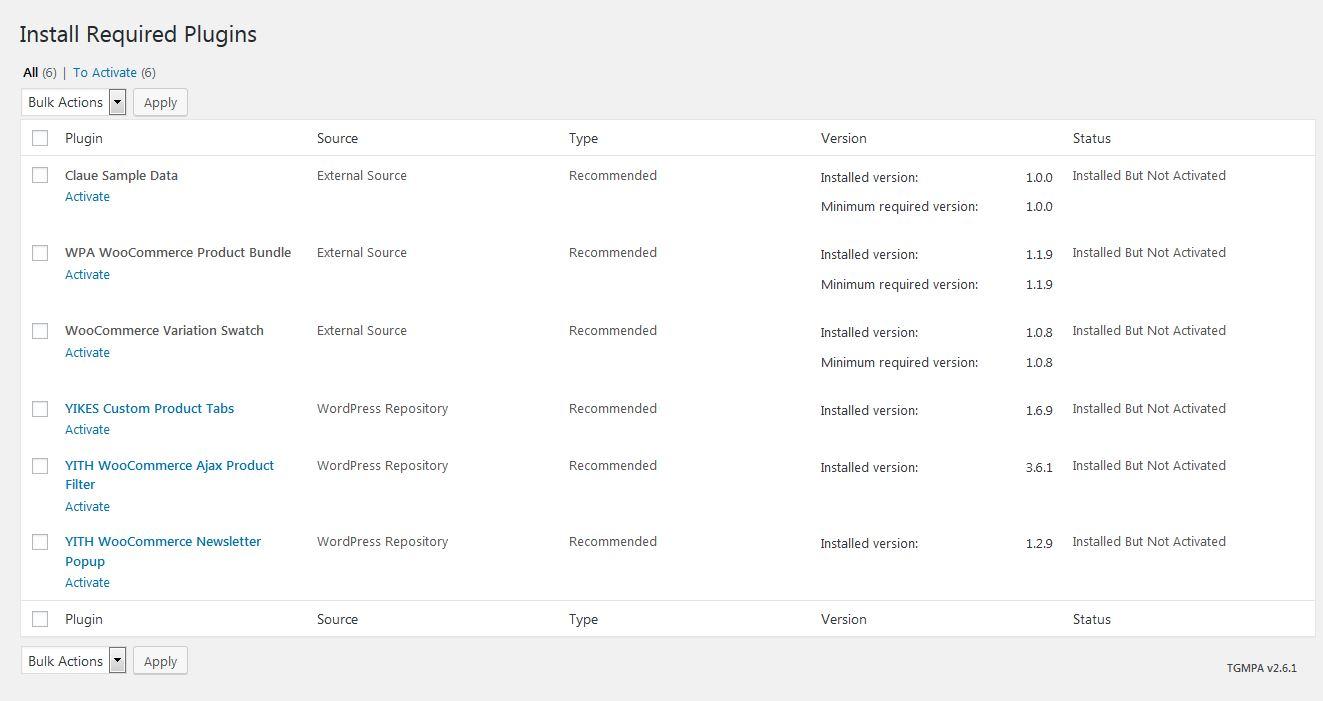Tick the YITH WooCommerce Newsletter Popup checkbox

pyautogui.click(x=40, y=542)
